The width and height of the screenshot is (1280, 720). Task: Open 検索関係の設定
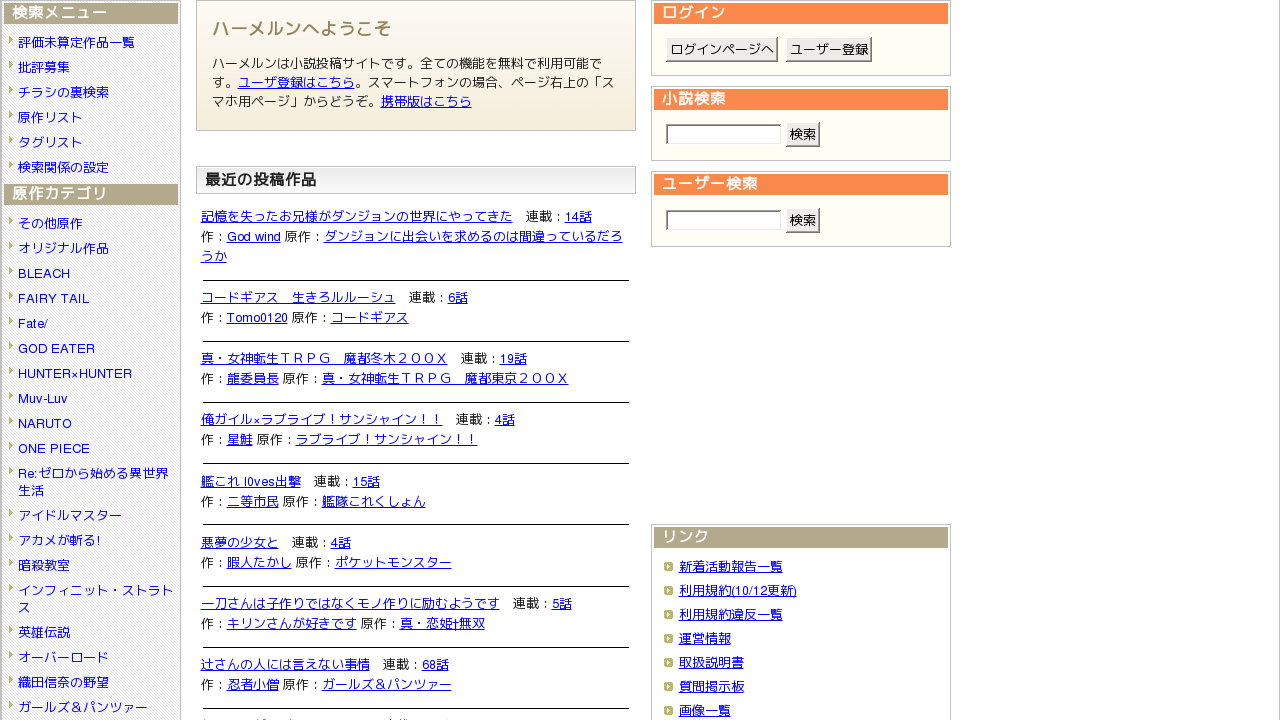63,167
